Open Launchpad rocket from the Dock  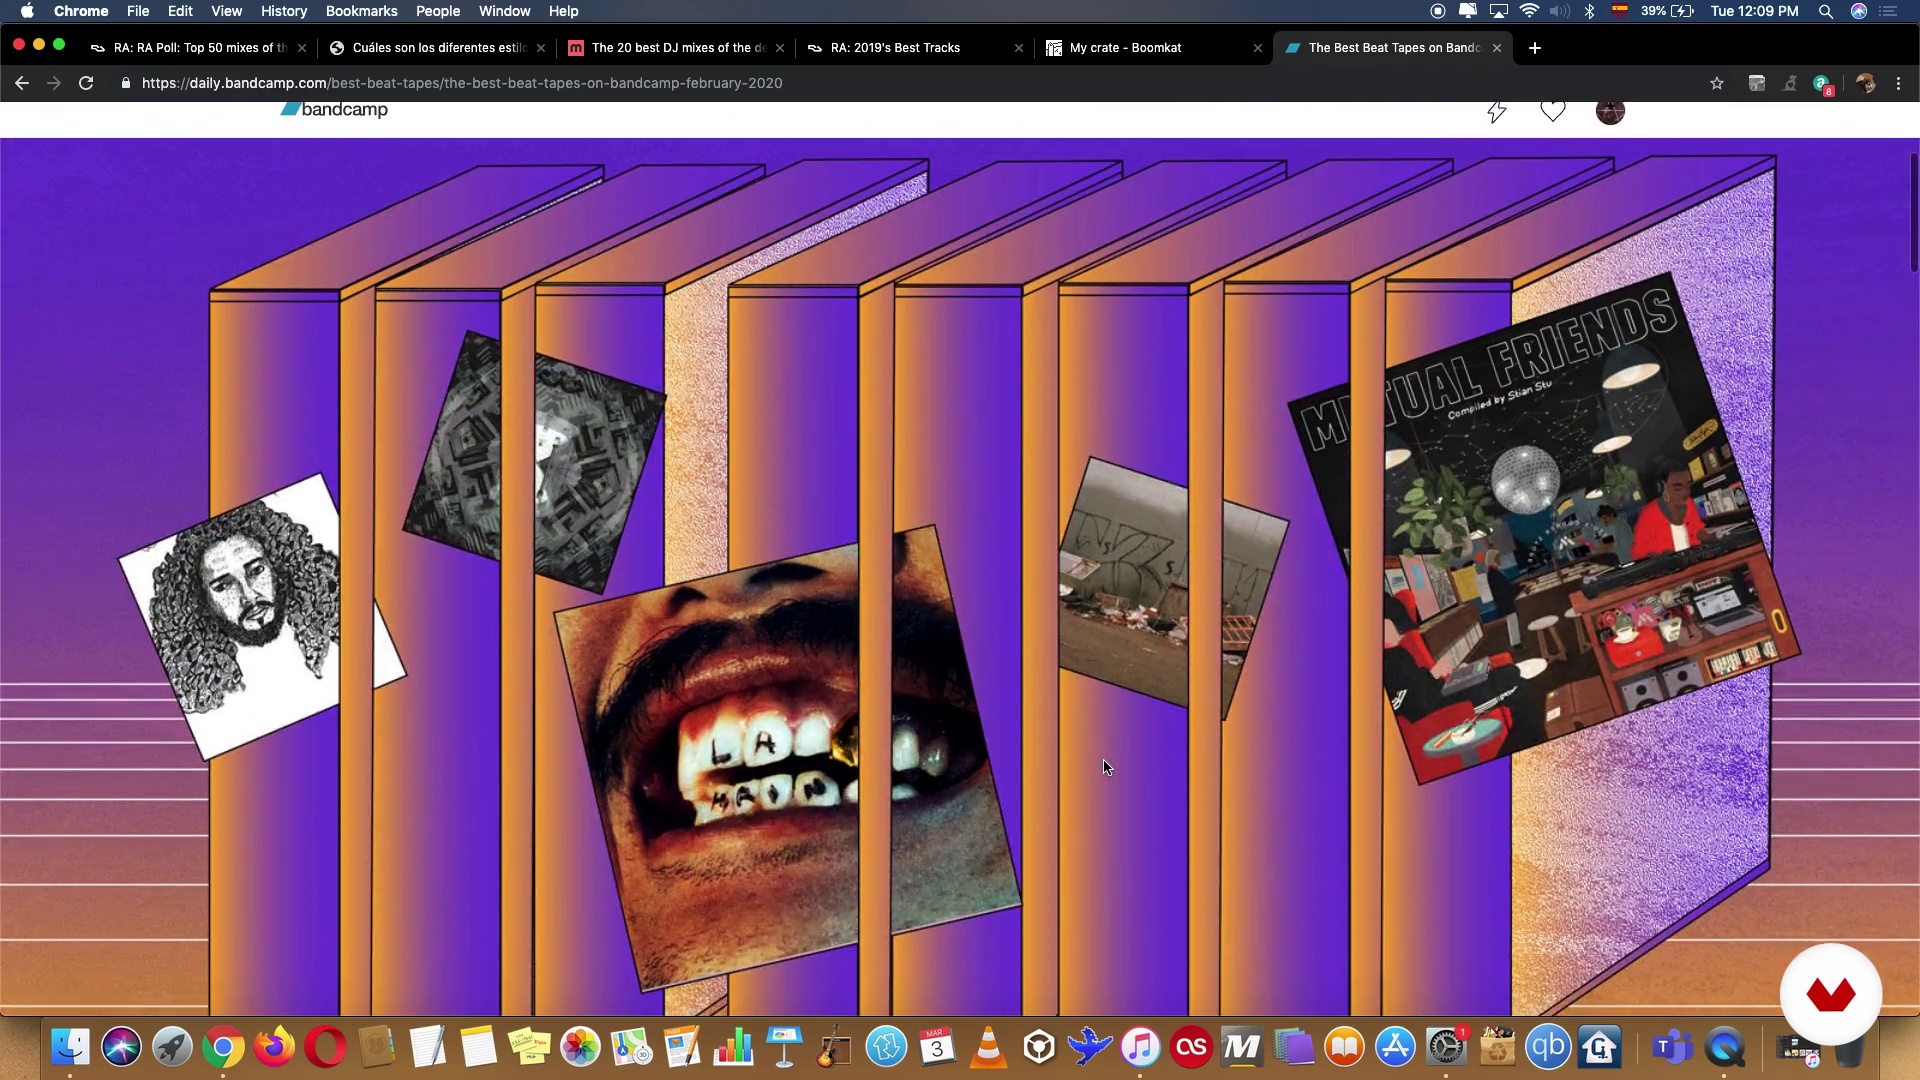[x=172, y=1047]
